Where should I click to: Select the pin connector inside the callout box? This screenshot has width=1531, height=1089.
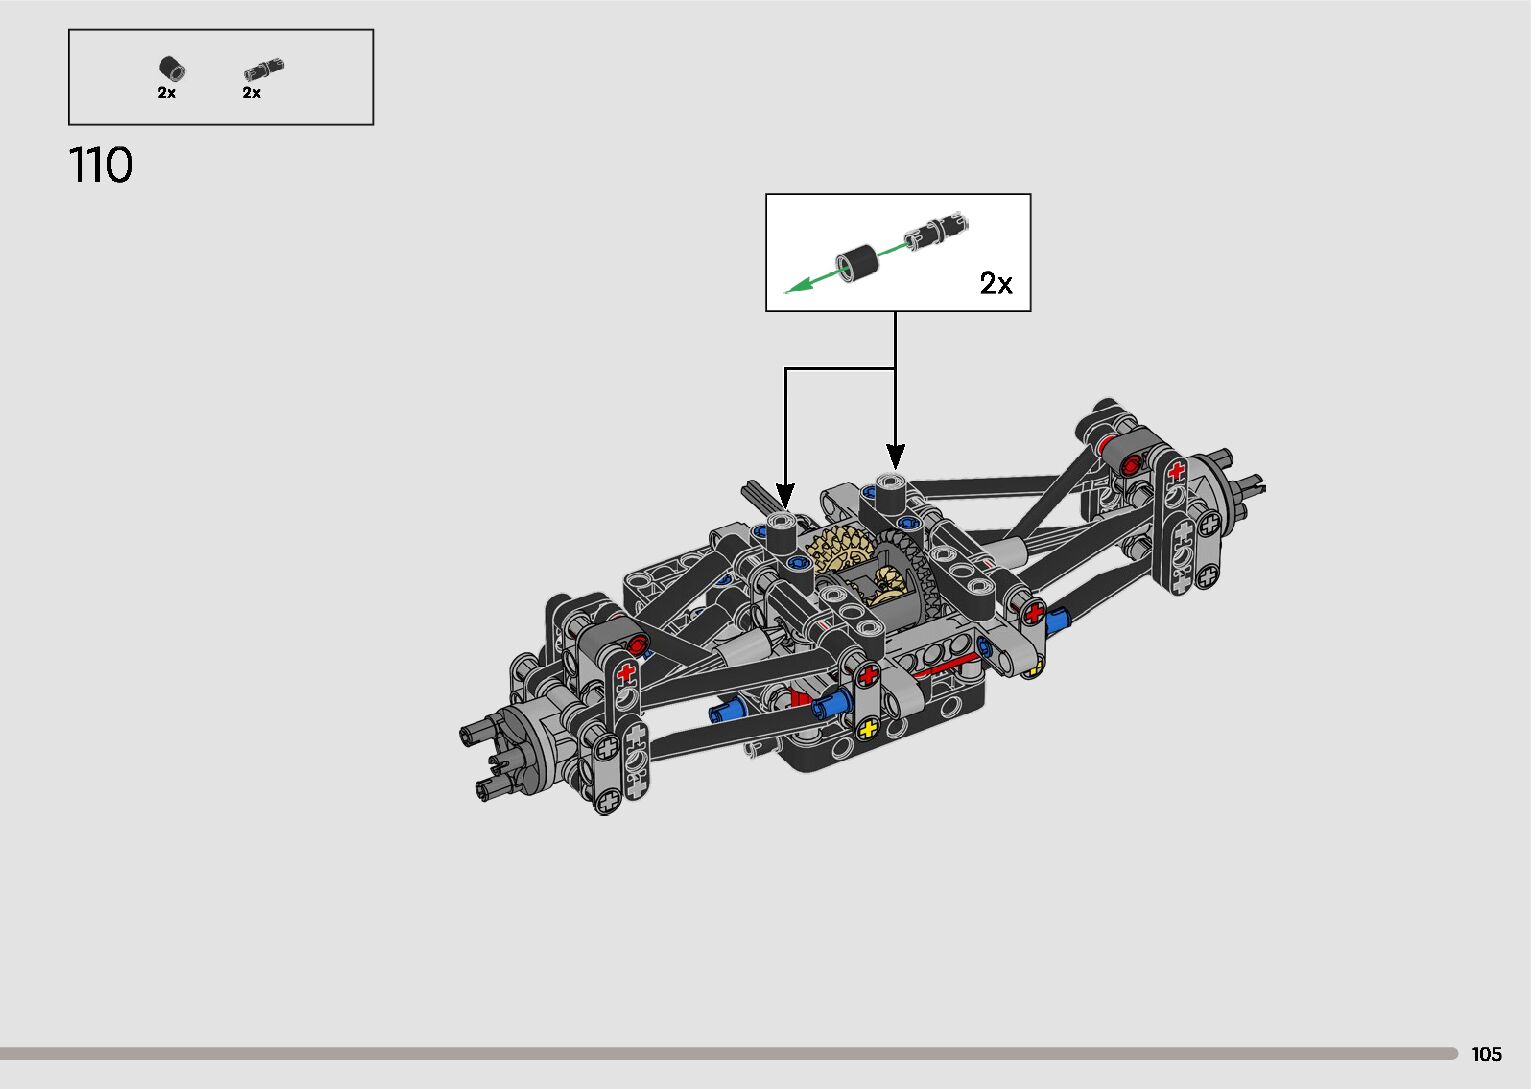tap(936, 230)
